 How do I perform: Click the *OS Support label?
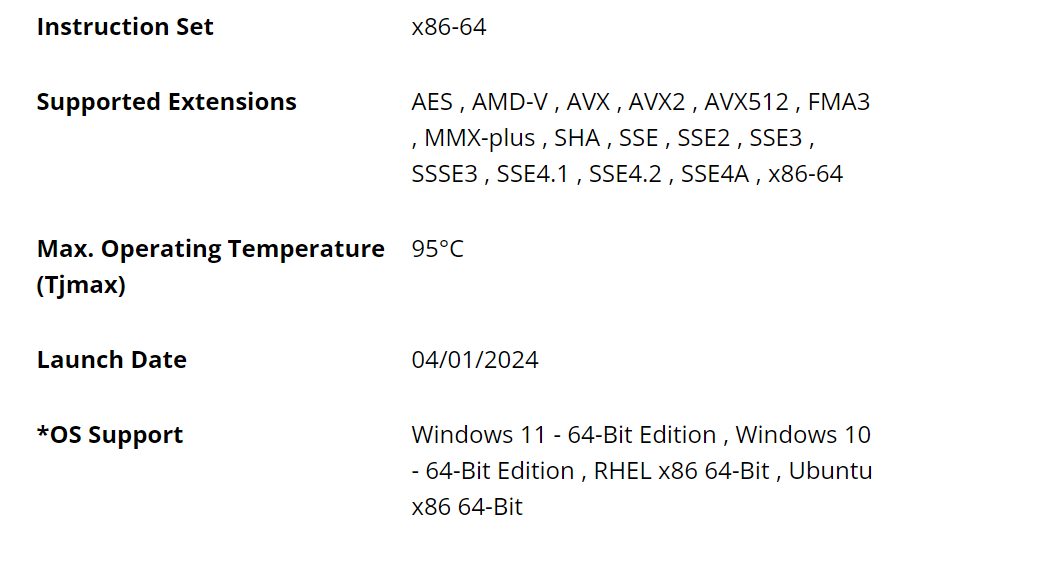pos(110,435)
